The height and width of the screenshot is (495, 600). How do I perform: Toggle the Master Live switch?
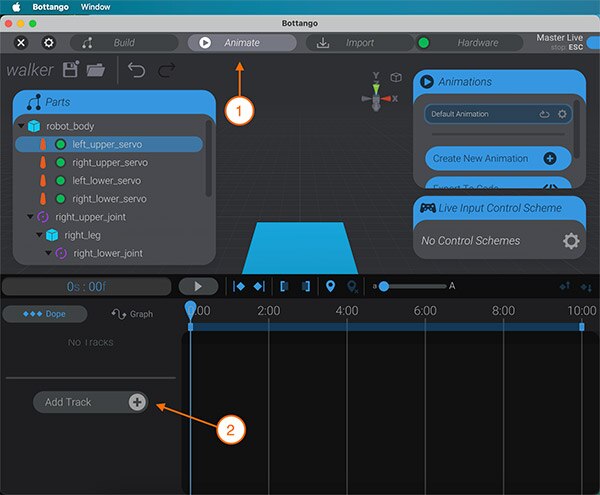coord(592,43)
